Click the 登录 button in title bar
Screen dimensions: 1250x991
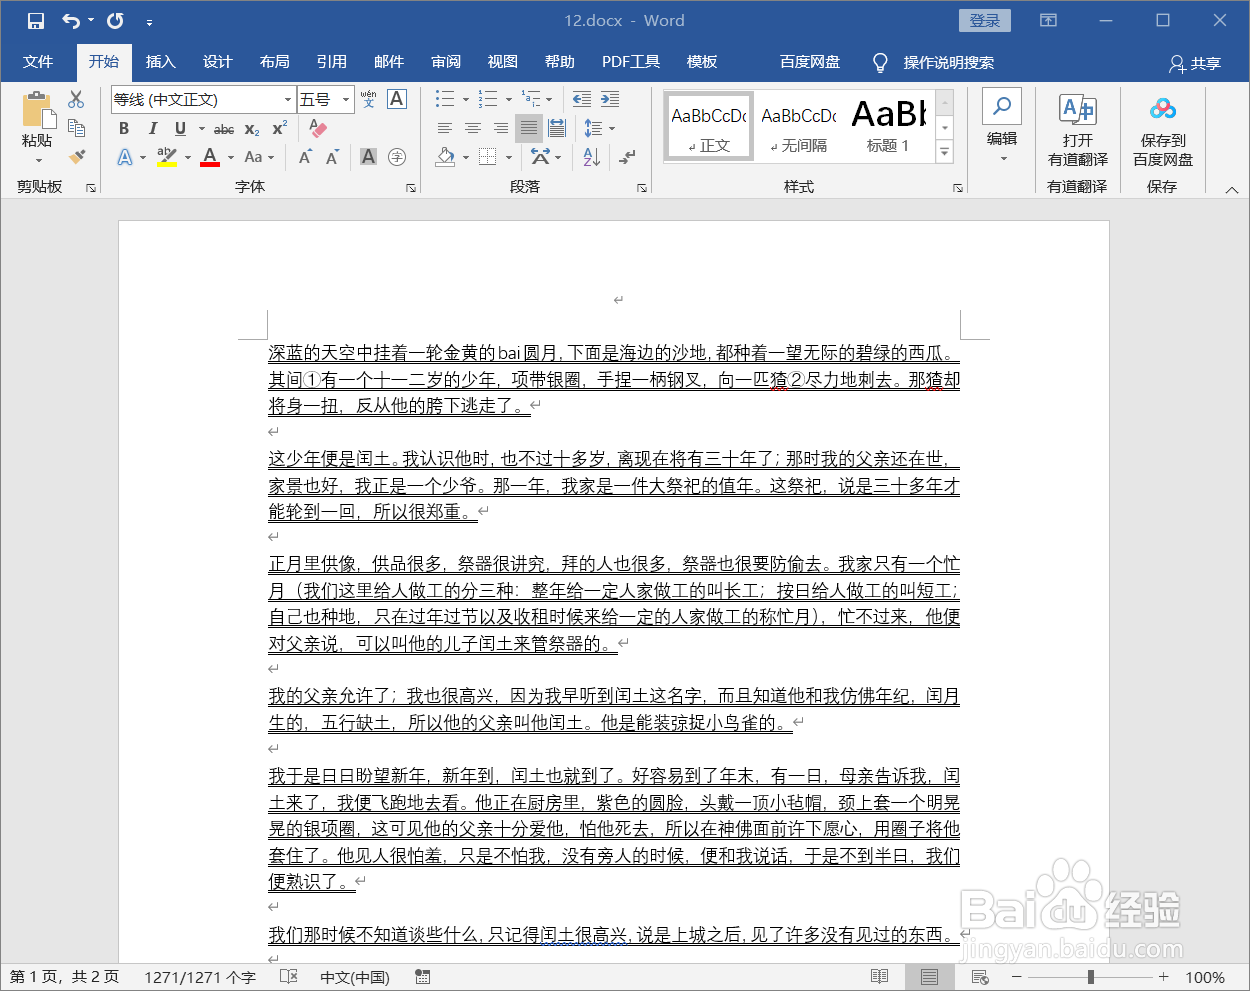(x=984, y=20)
